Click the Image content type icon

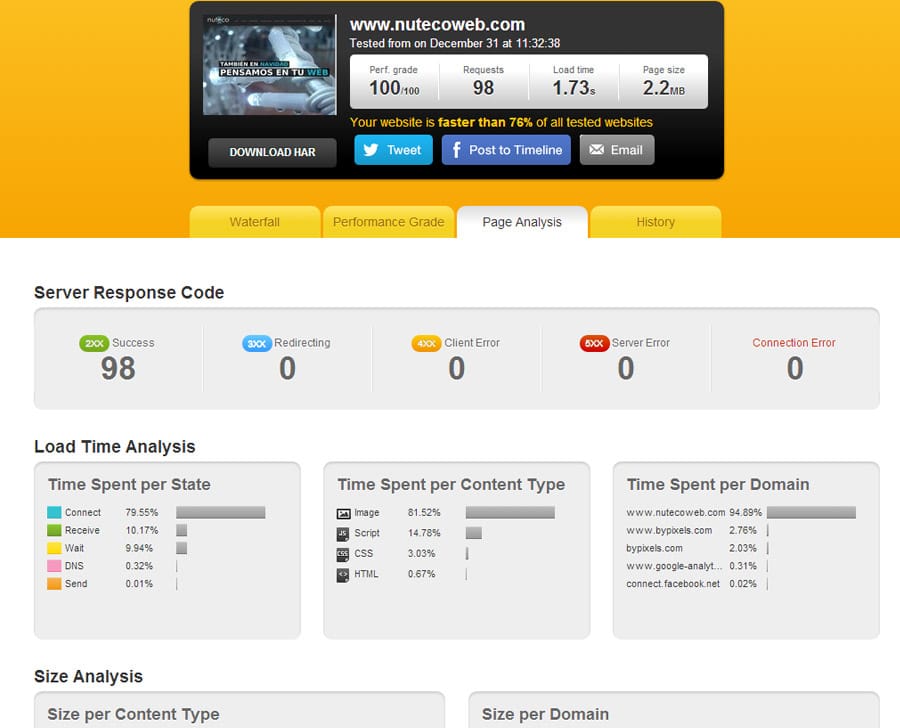tap(343, 513)
